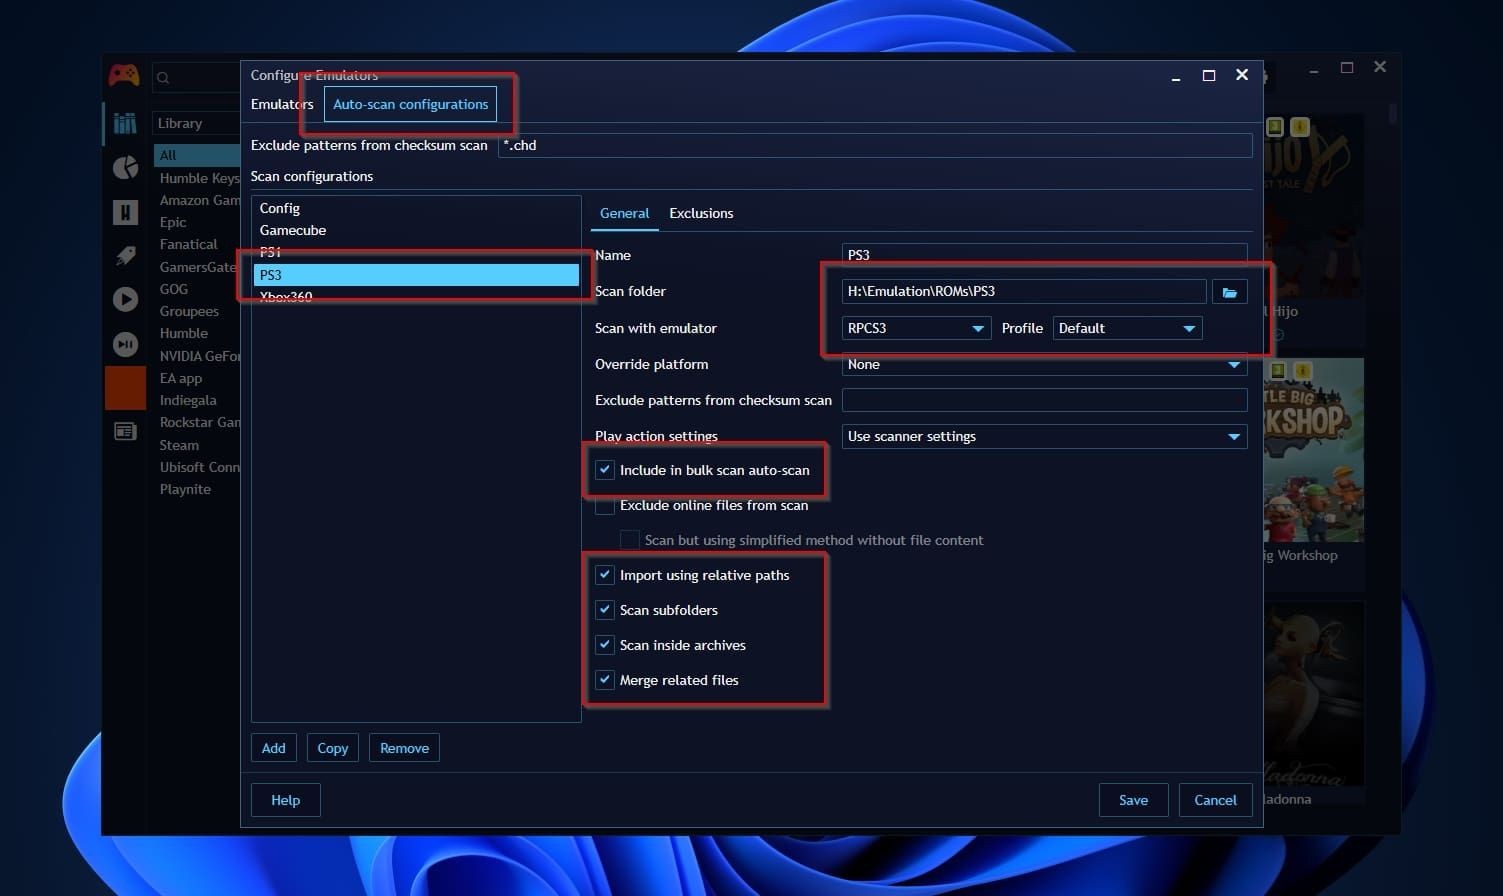The width and height of the screenshot is (1503, 896).
Task: Click the search magnifier in main window
Action: (163, 78)
